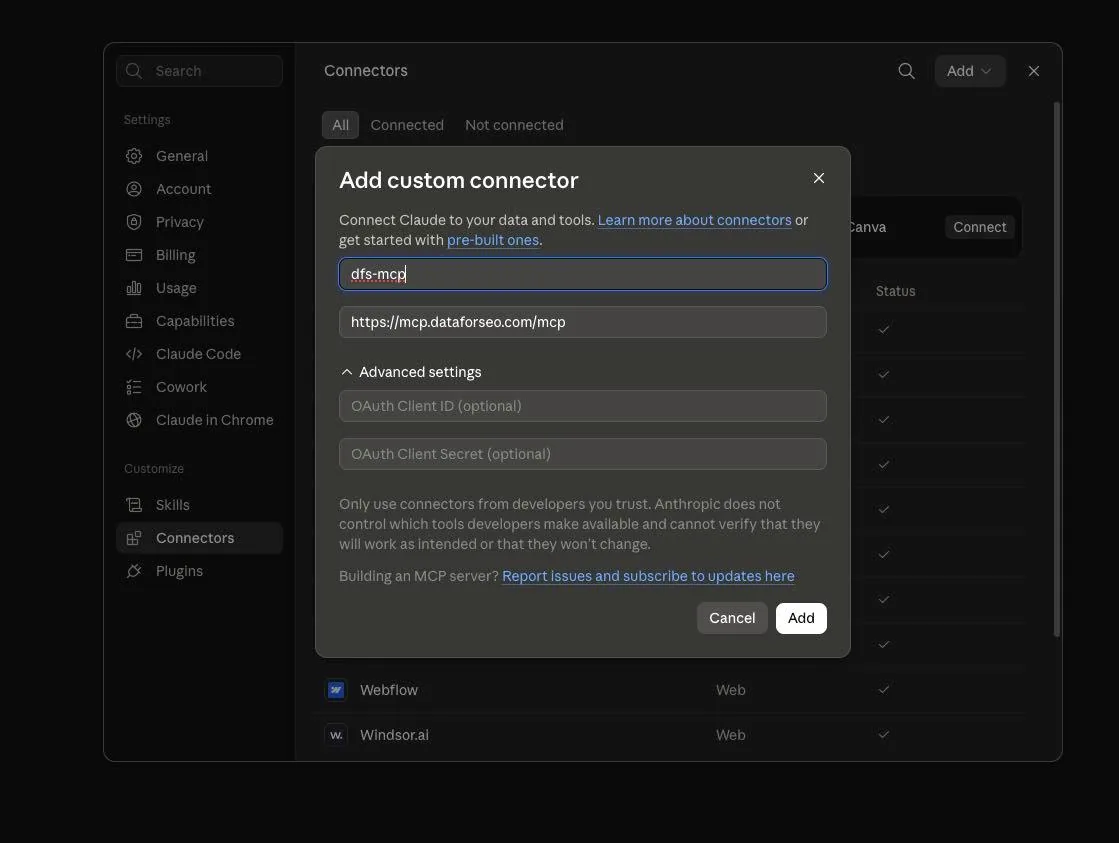Click the Webflow row status checkmark
Image resolution: width=1119 pixels, height=843 pixels.
(883, 690)
